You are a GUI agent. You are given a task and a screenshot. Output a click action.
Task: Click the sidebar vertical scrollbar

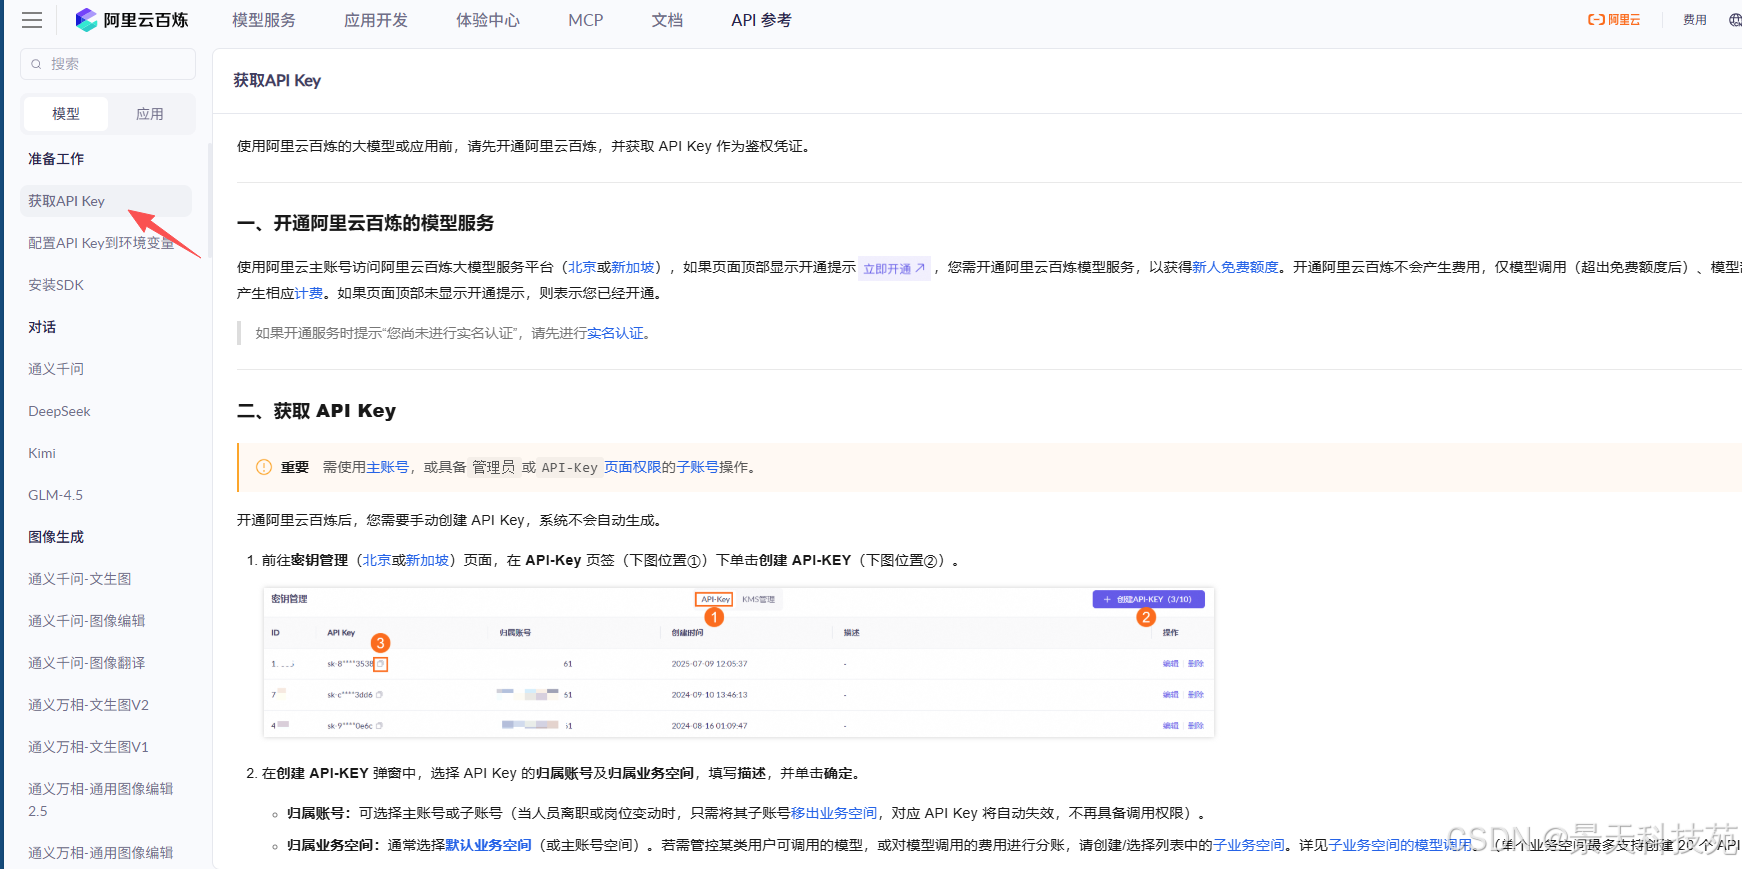click(x=210, y=200)
